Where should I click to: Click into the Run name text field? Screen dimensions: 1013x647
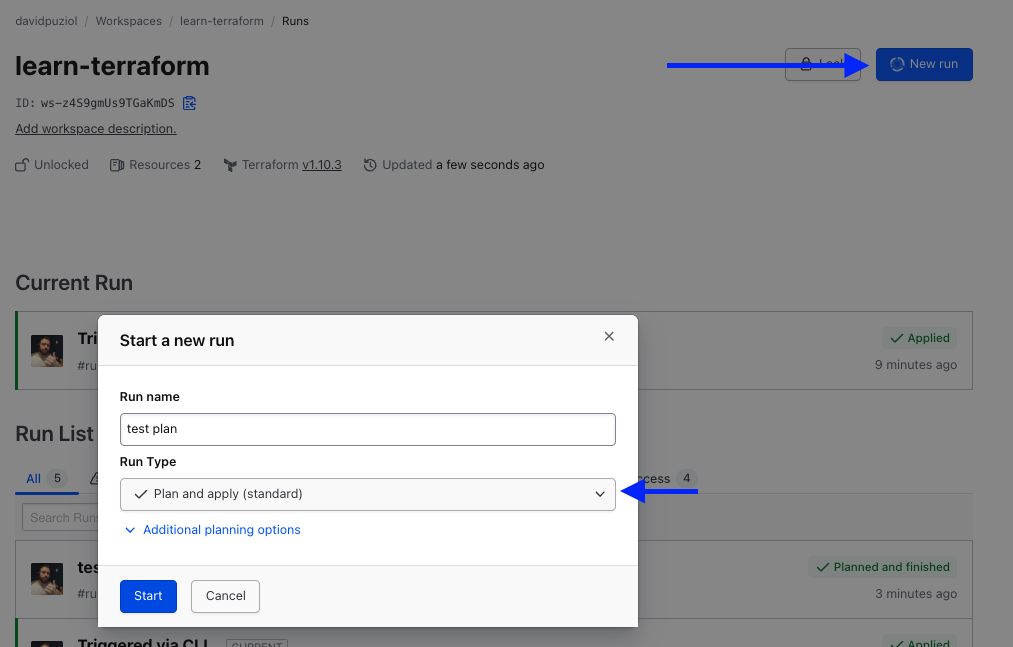coord(367,429)
